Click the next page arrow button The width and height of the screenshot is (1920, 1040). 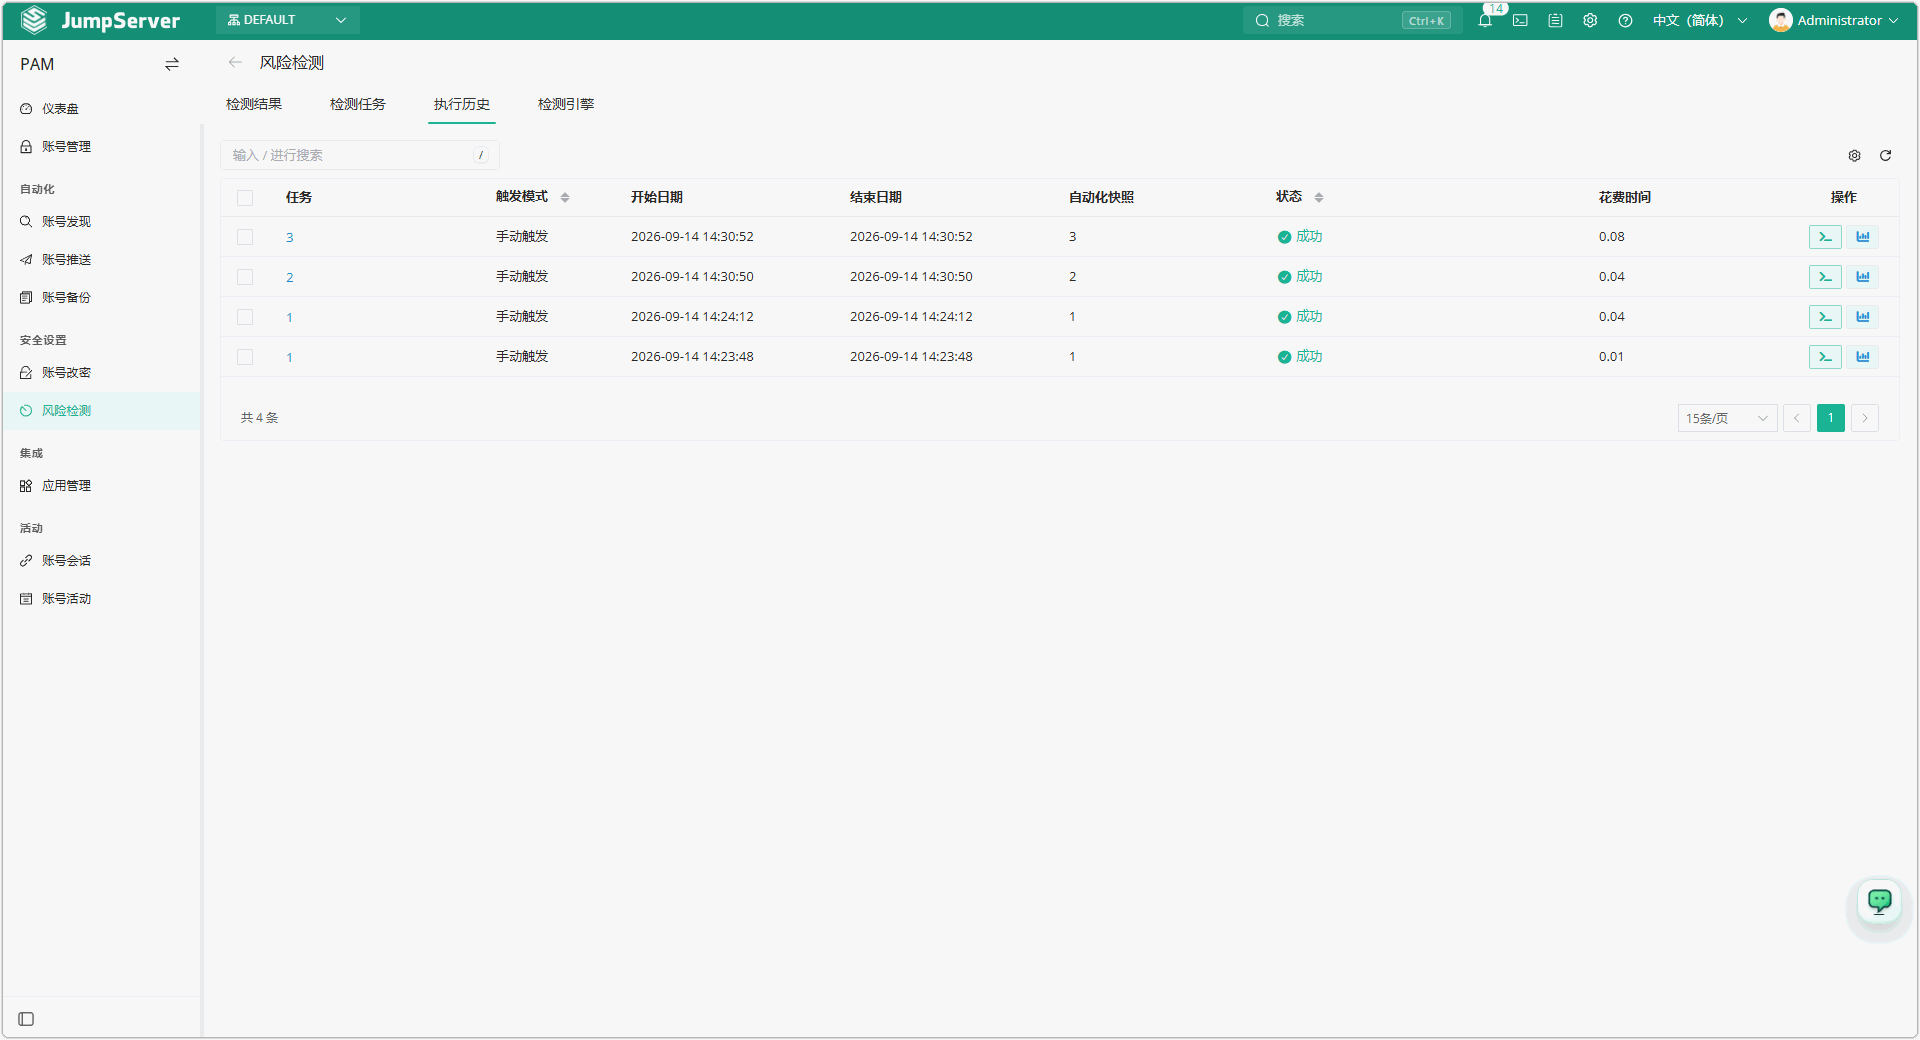1865,418
